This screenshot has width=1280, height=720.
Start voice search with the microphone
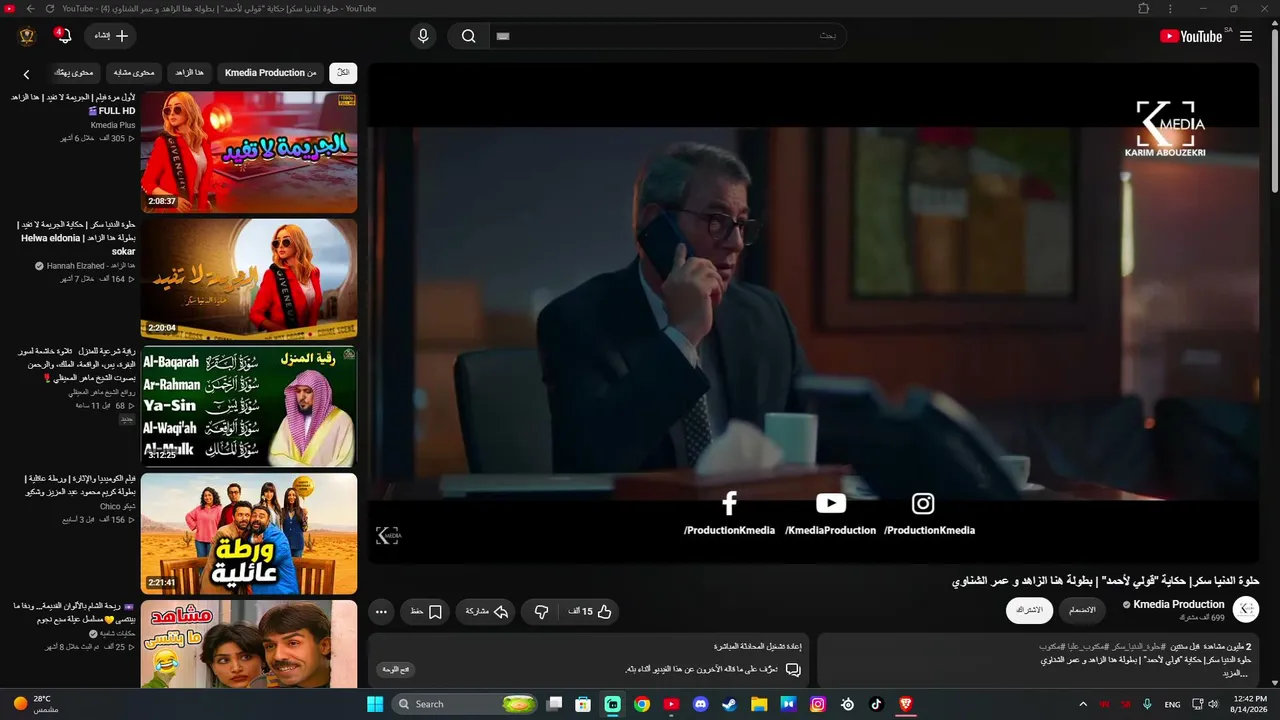423,36
